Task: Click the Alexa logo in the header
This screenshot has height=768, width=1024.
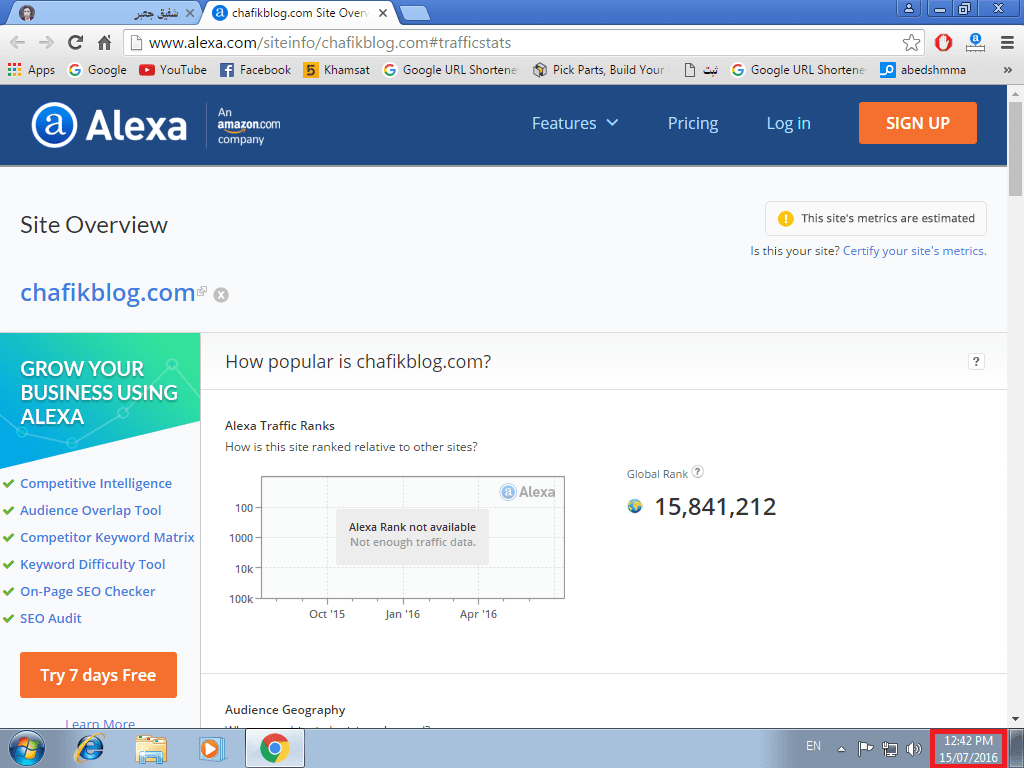Action: coord(109,125)
